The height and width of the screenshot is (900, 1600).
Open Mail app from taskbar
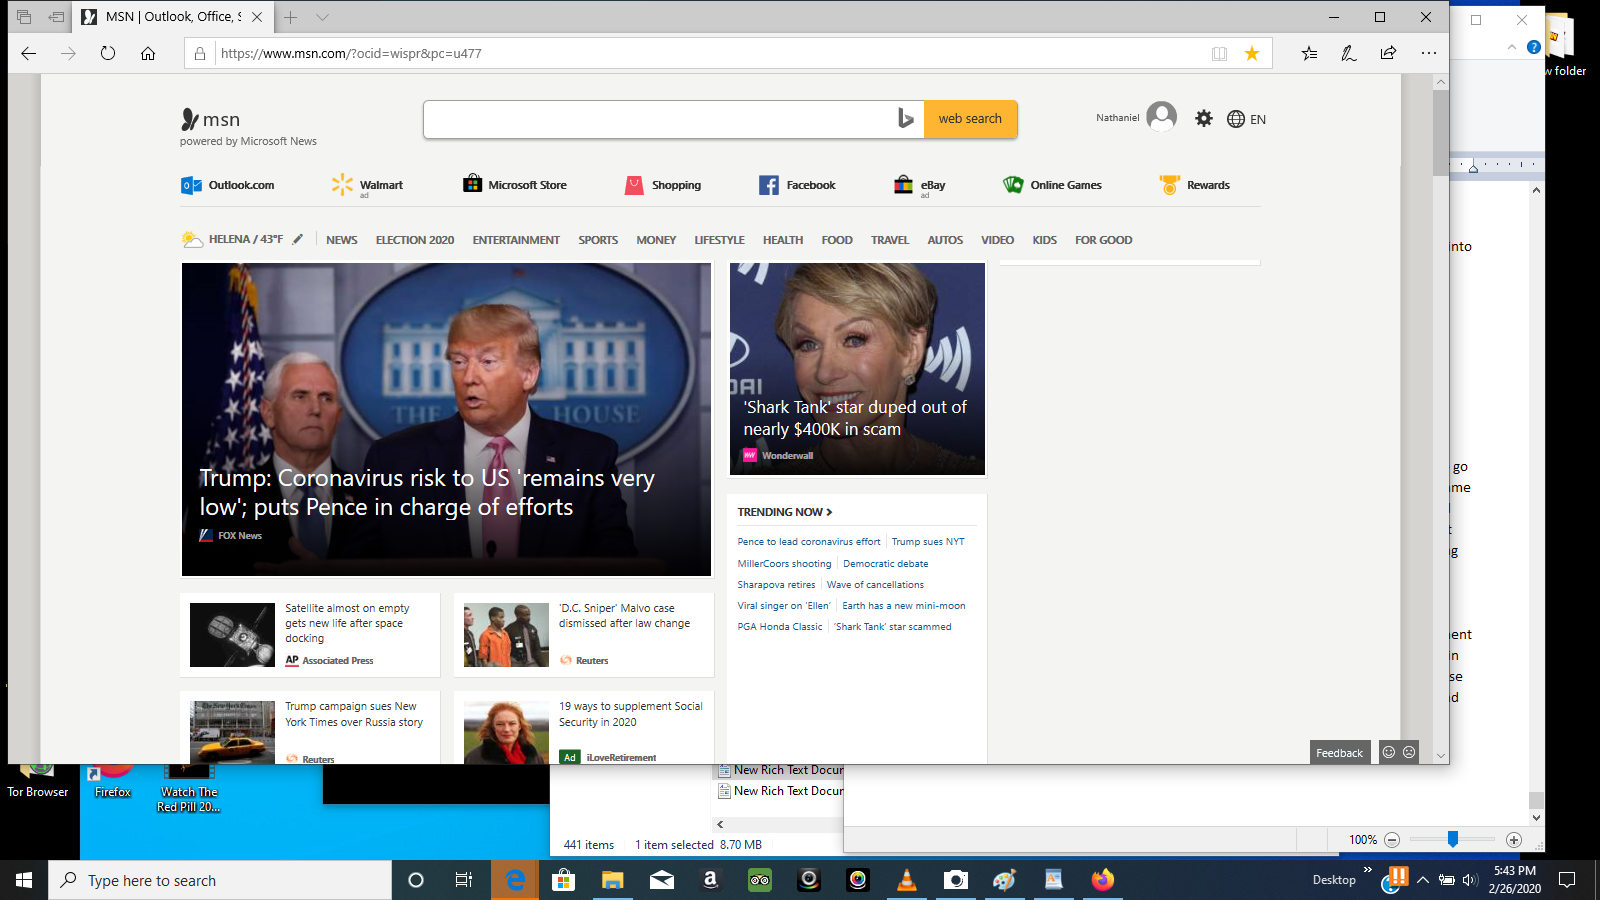click(x=661, y=880)
